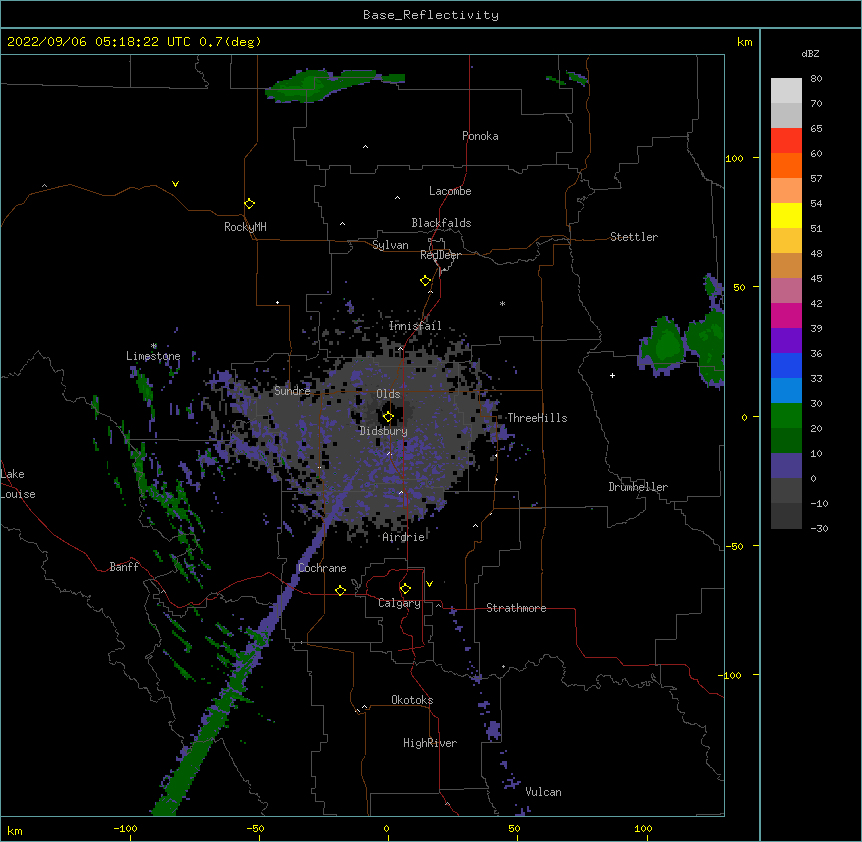
Task: Click the white asterisk marker east of Innisfail
Action: (502, 303)
